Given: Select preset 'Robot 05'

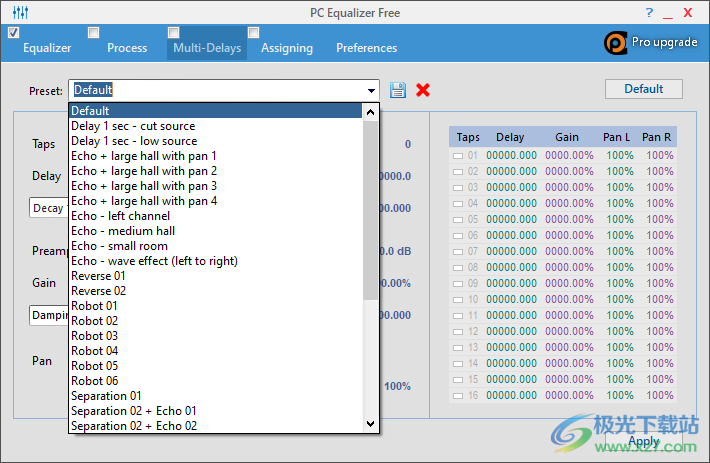Looking at the screenshot, I should point(216,365).
